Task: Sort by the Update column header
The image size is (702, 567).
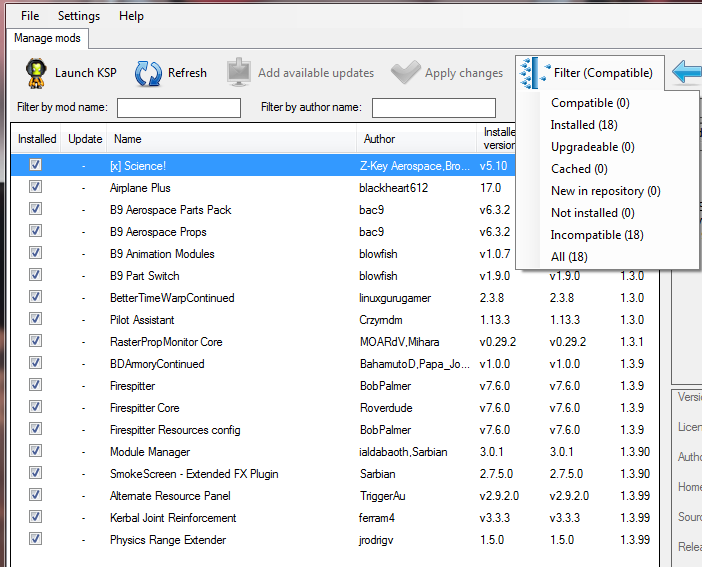Action: 85,139
